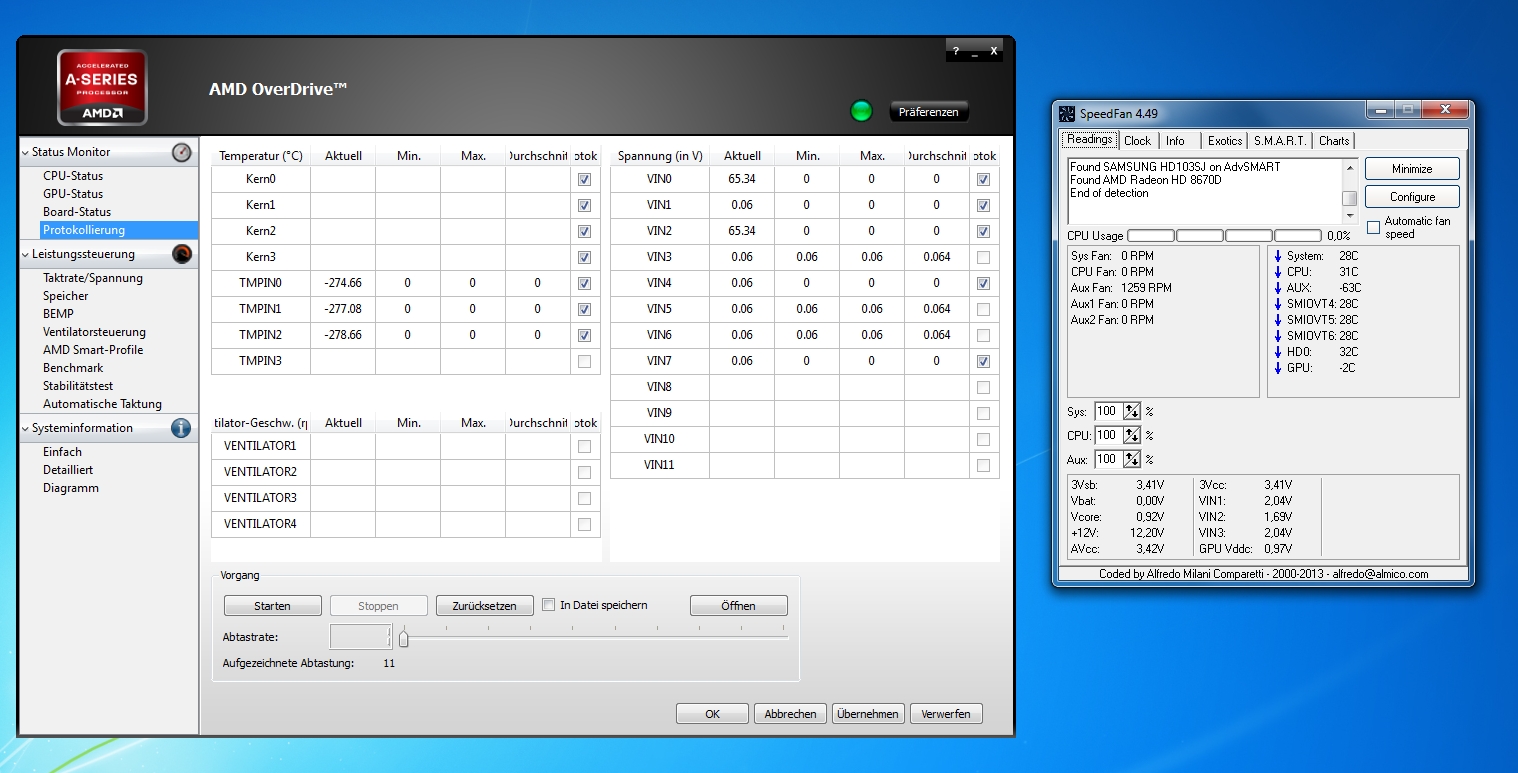Adjust the Sys fan speed stepper
1518x773 pixels.
tap(1132, 411)
